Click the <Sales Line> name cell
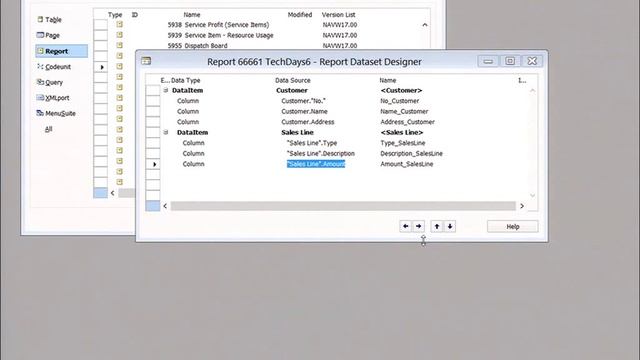 click(x=402, y=132)
